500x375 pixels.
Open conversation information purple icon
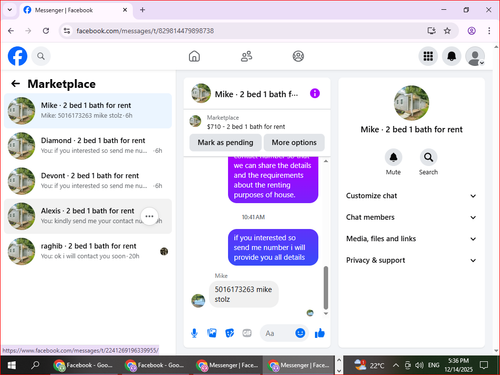(x=315, y=93)
